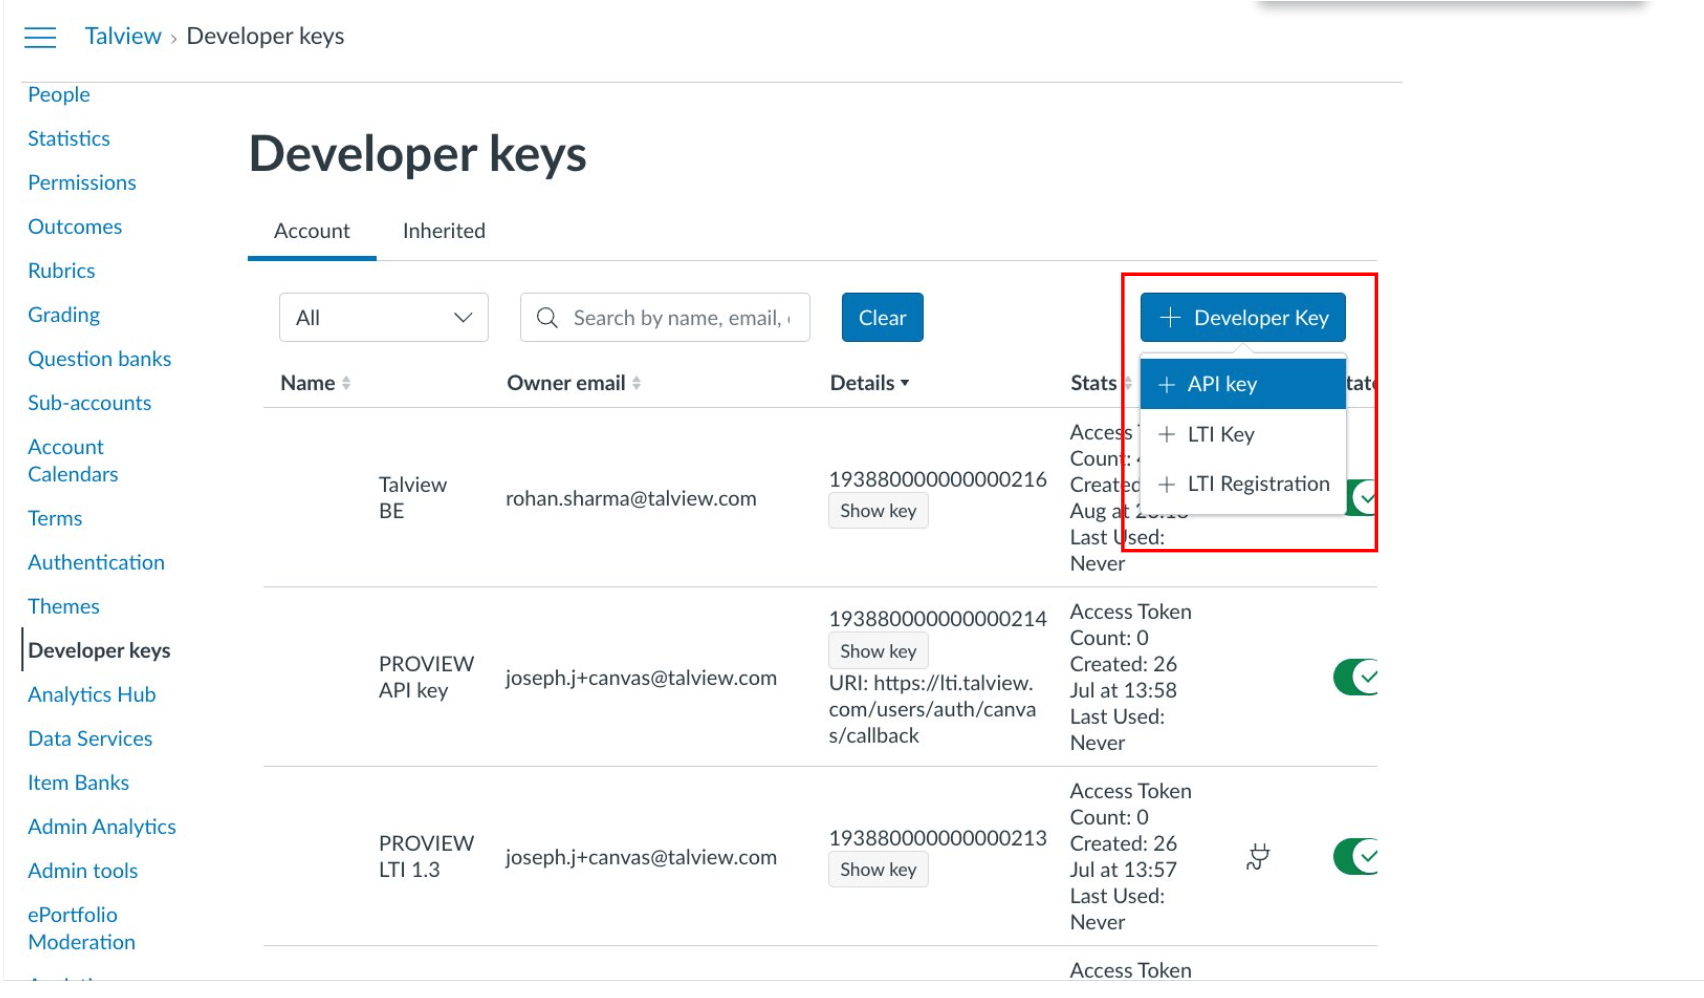1704x998 pixels.
Task: Click the Clear button
Action: [x=882, y=318]
